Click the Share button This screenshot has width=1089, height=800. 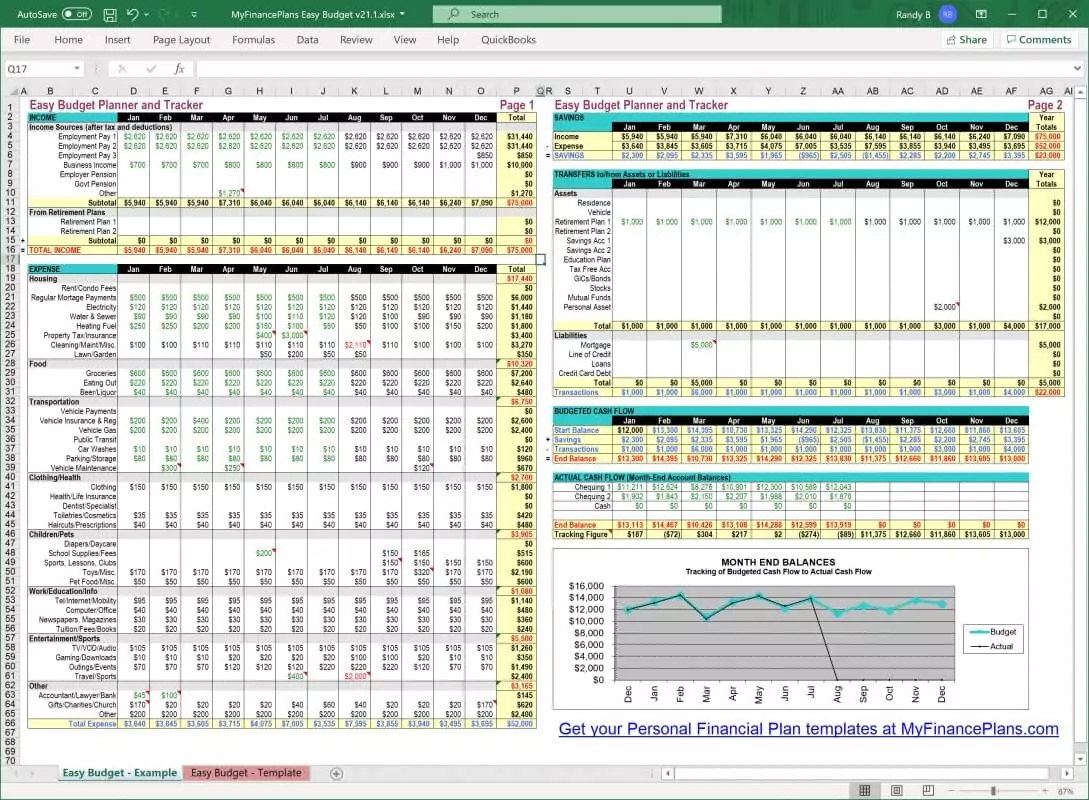tap(965, 40)
